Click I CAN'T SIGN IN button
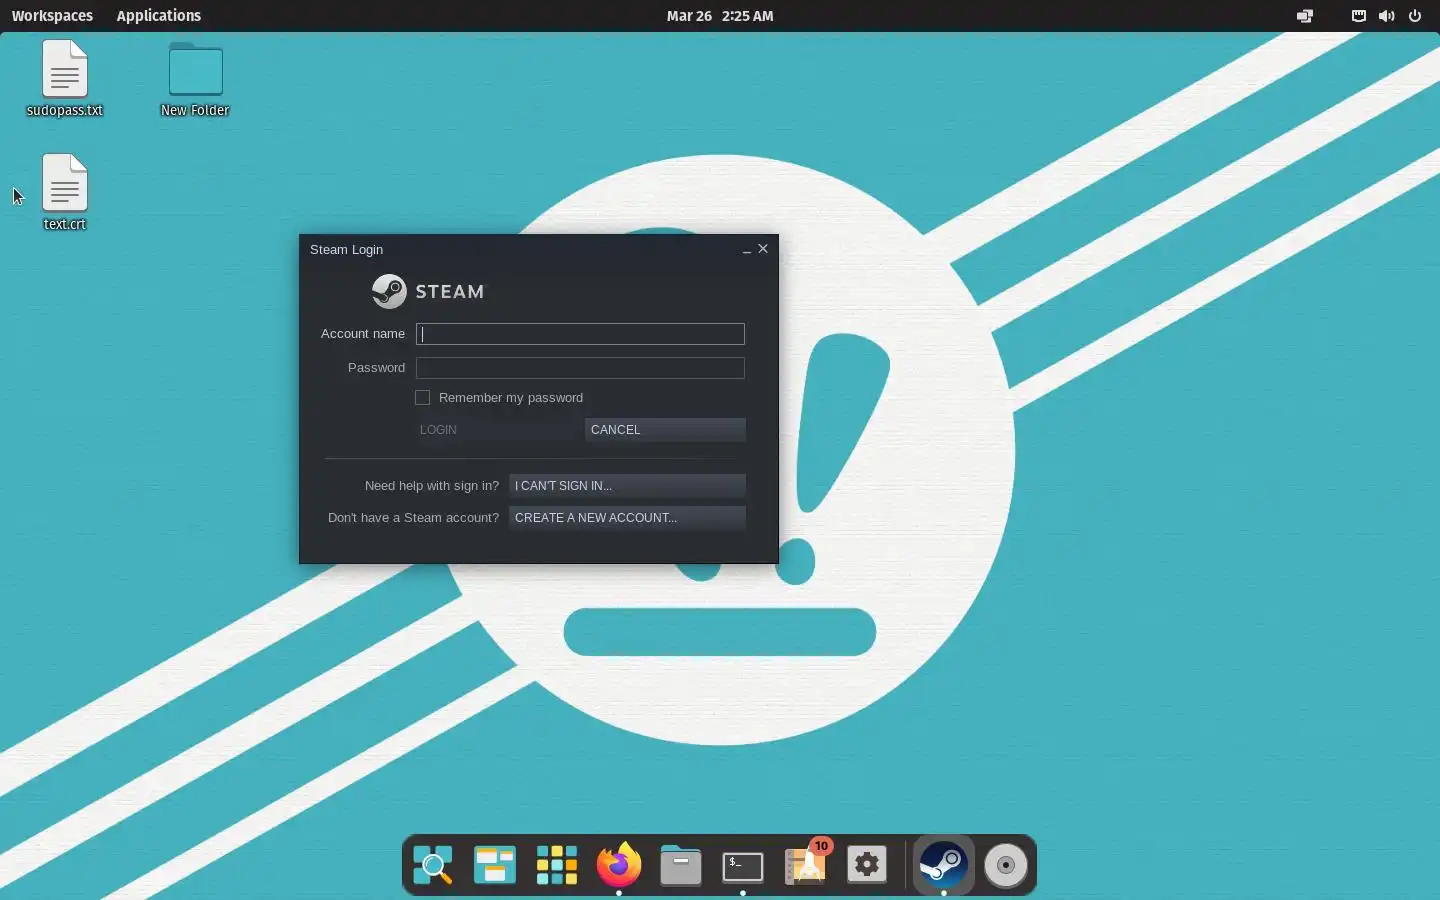This screenshot has width=1440, height=900. click(628, 486)
